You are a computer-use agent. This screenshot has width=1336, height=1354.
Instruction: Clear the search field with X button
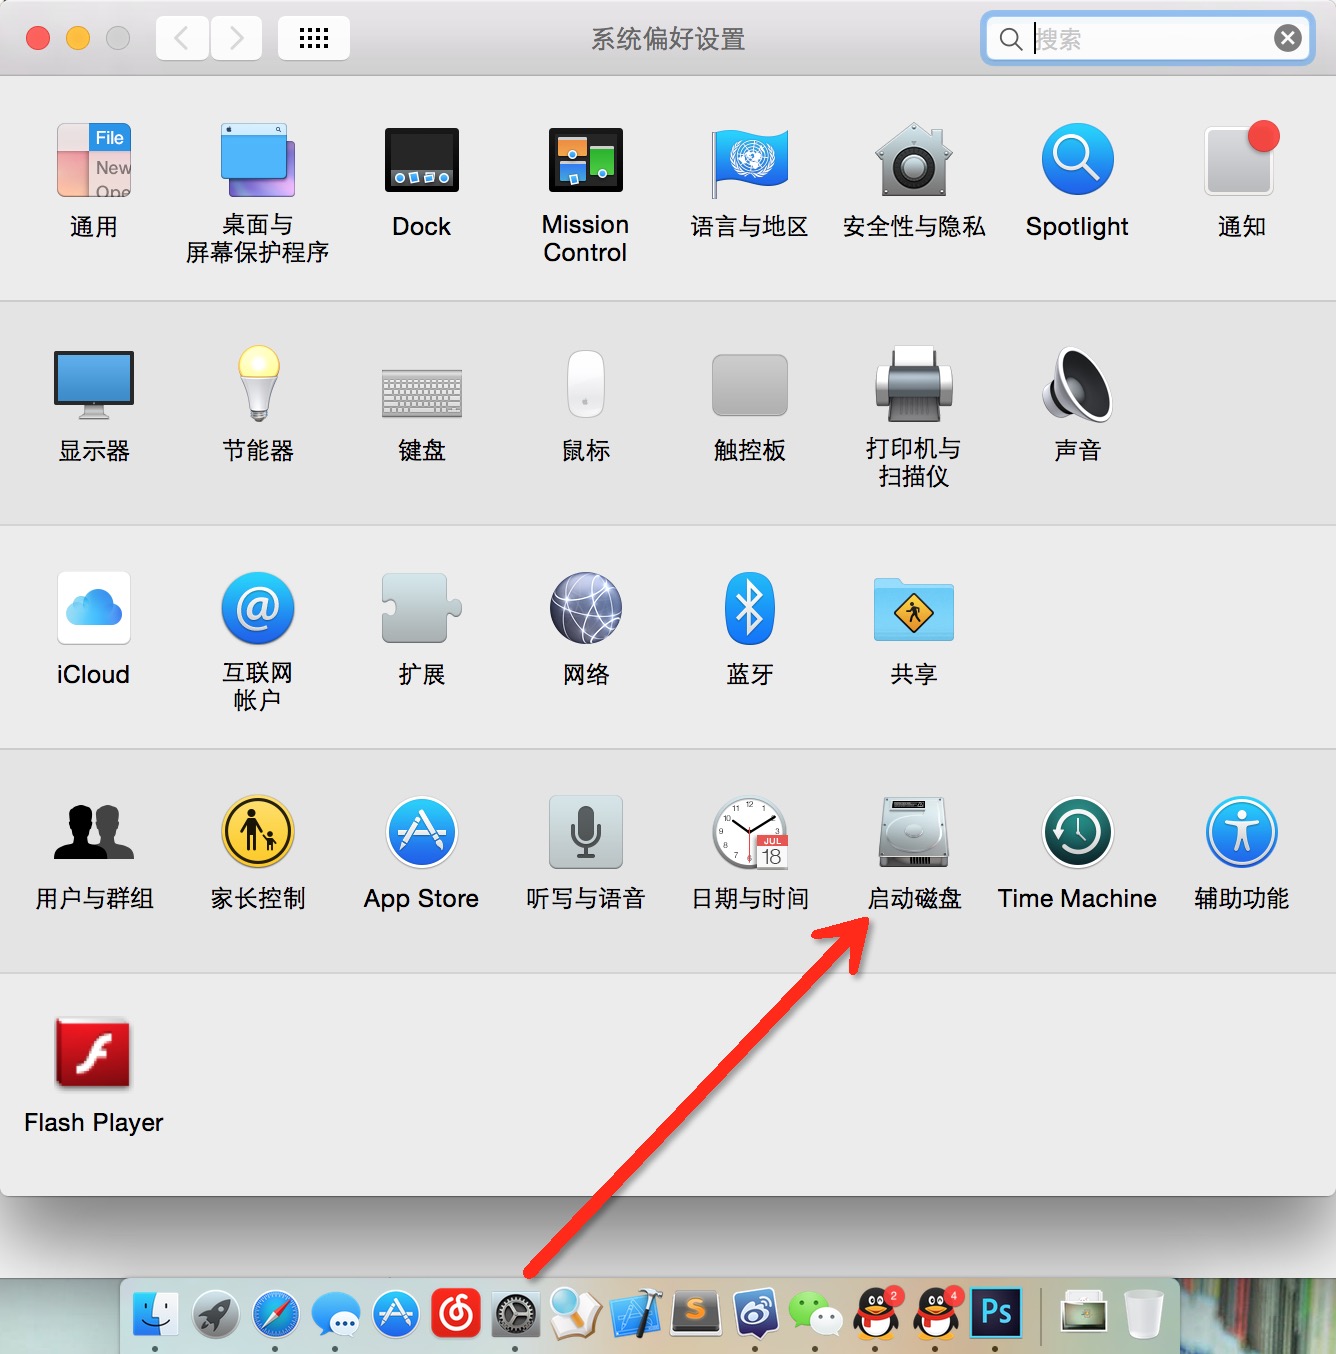pos(1288,39)
